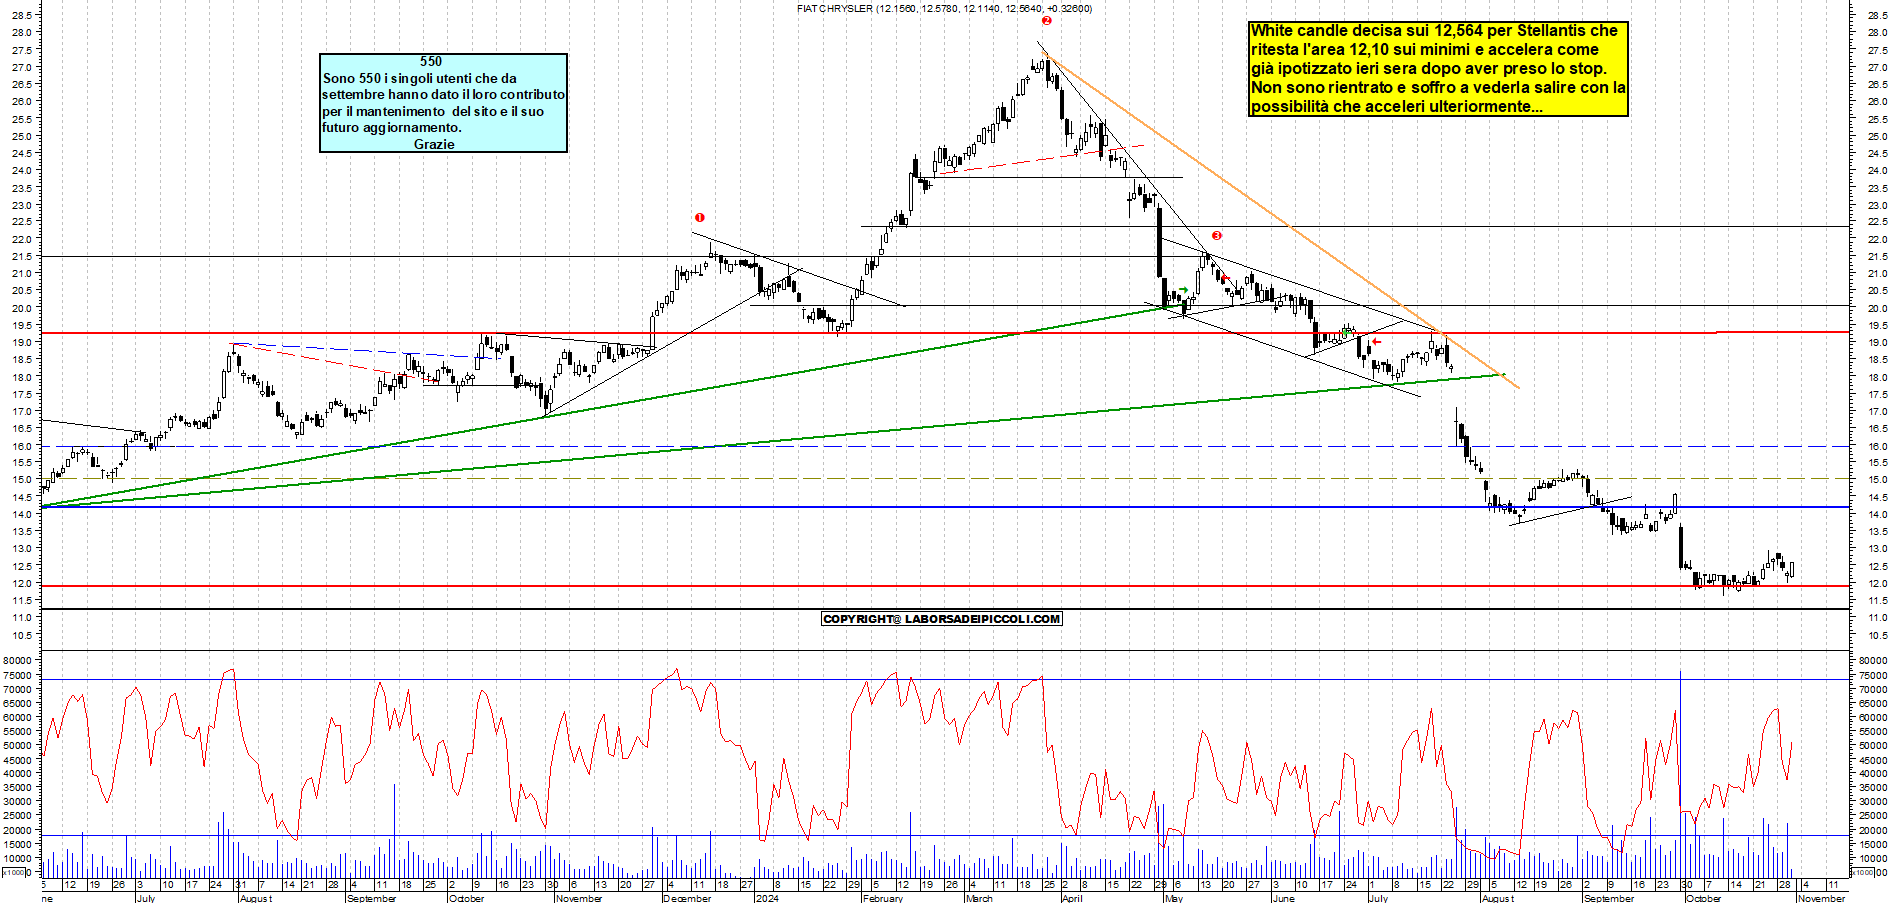Viewport: 1890px width, 903px height.
Task: Click the green left-pointing arrow on the red line
Action: (x=1346, y=331)
